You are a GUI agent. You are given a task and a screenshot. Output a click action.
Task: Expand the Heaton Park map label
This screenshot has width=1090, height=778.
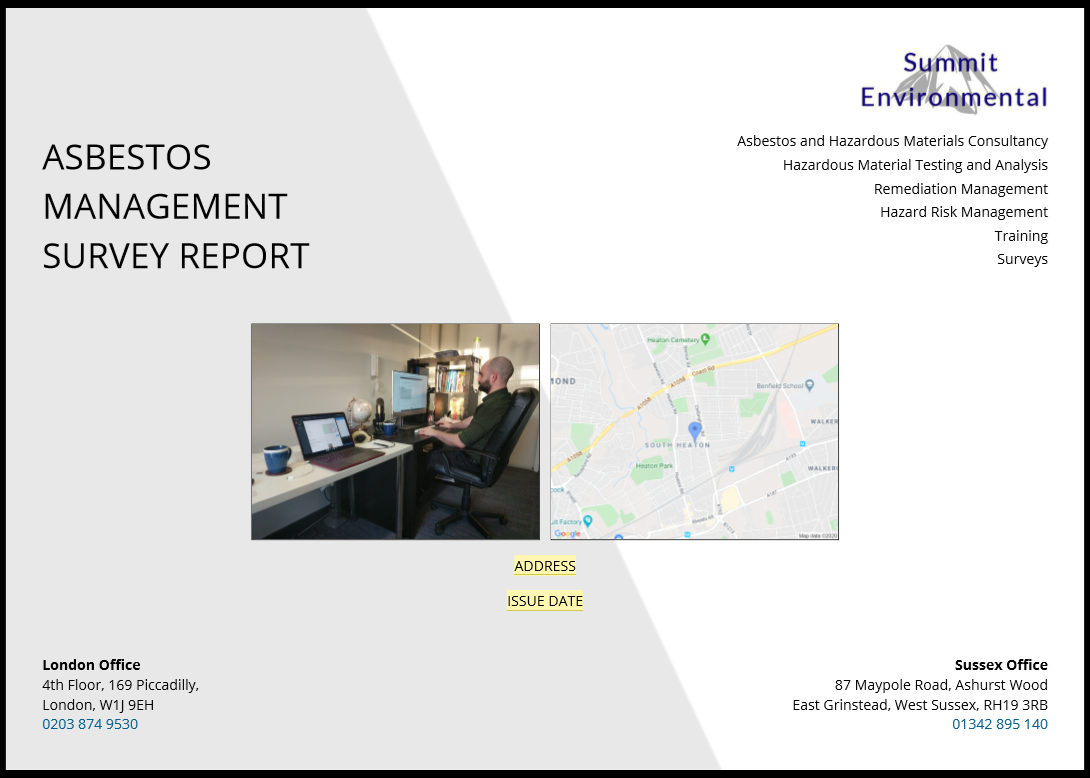[654, 465]
